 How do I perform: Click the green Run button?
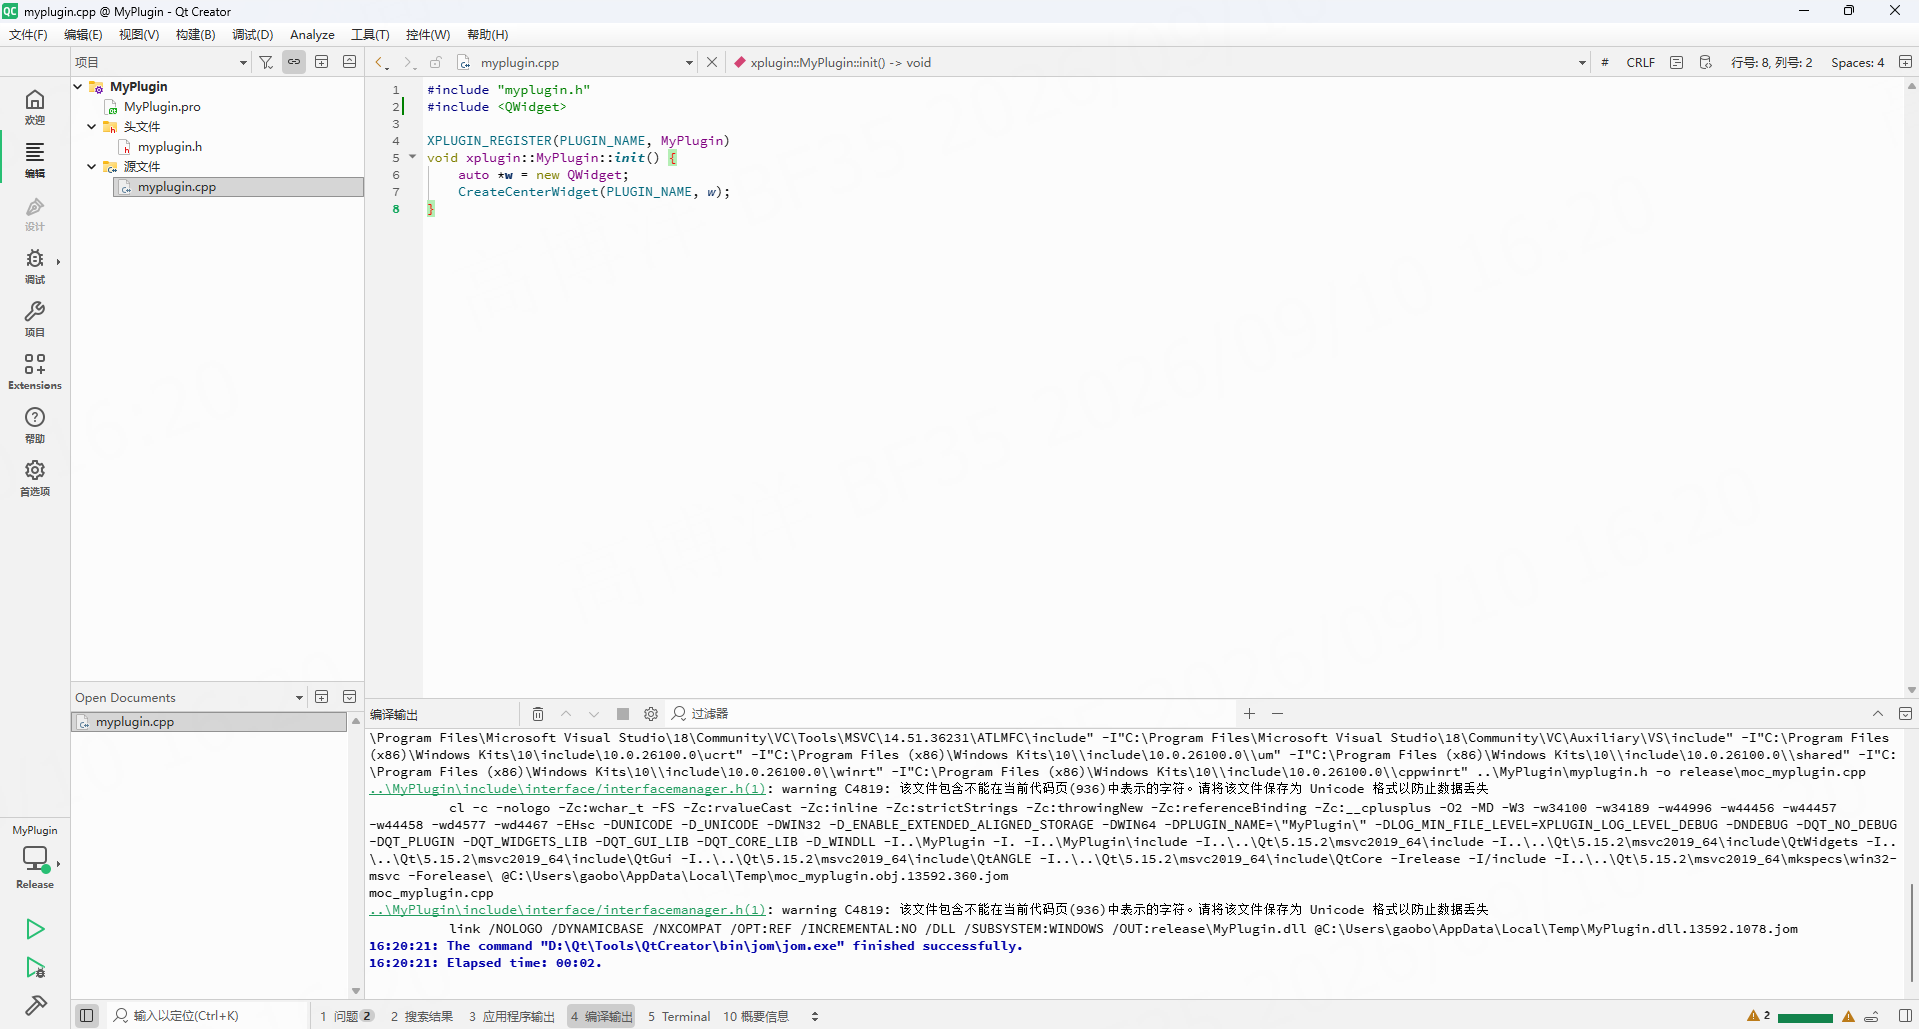(35, 929)
